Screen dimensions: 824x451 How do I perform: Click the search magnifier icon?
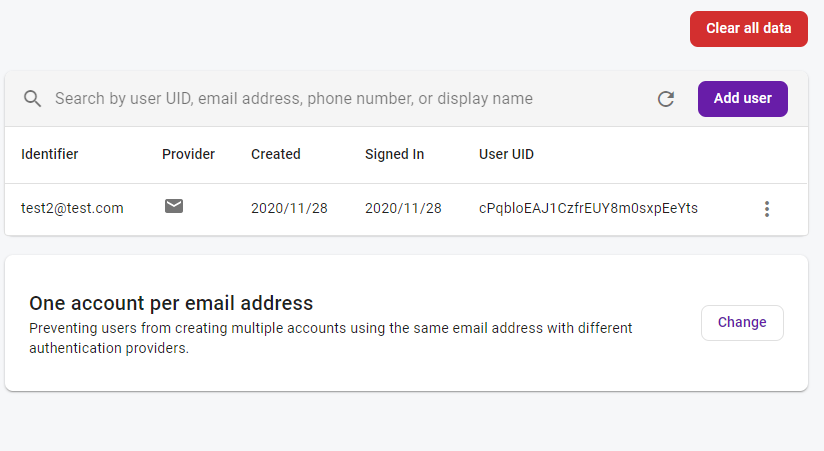tap(32, 98)
